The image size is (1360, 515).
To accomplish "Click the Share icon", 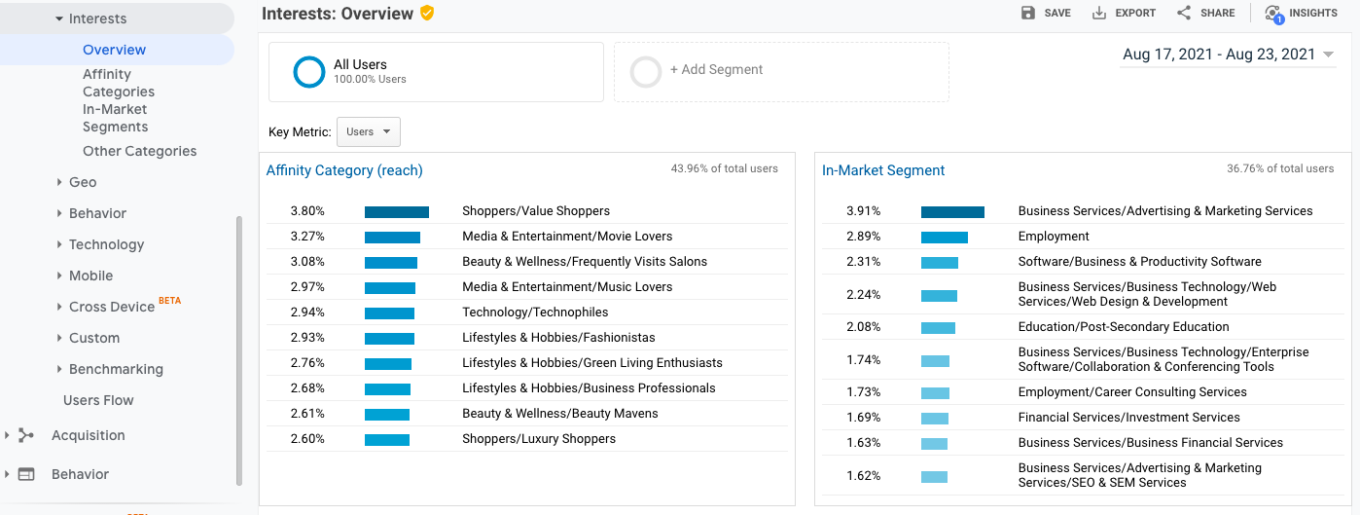I will pyautogui.click(x=1184, y=13).
